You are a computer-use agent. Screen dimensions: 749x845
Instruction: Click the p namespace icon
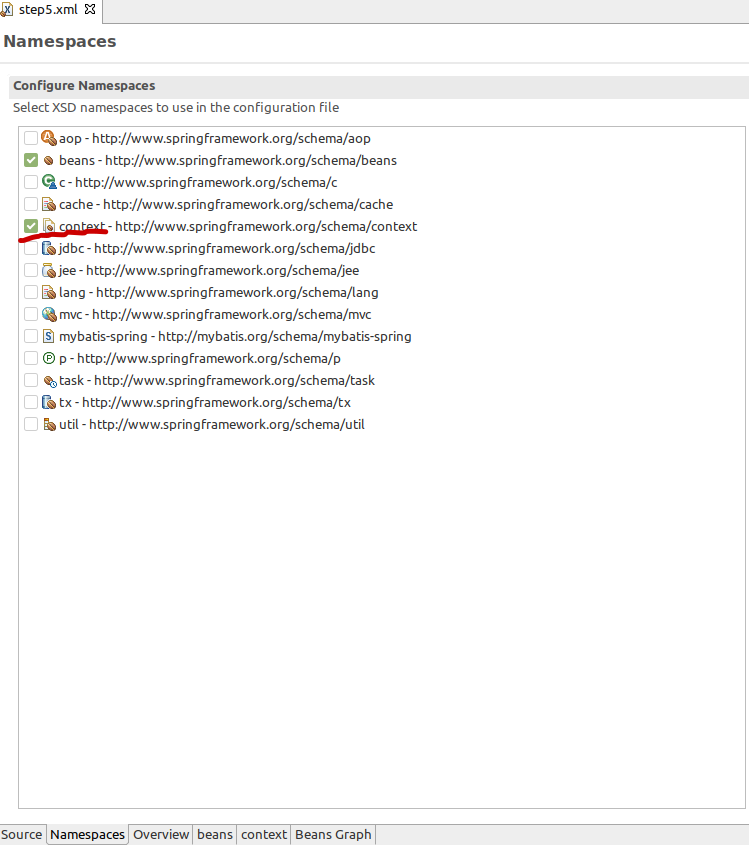click(x=49, y=358)
